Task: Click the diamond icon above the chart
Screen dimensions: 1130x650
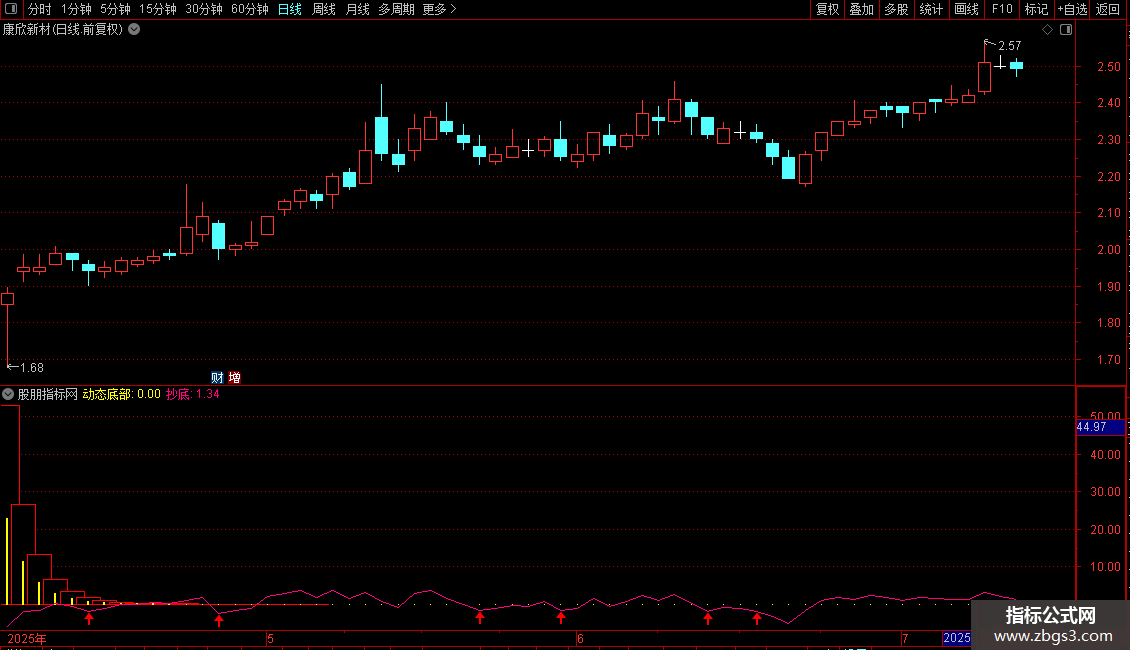Action: point(1048,30)
